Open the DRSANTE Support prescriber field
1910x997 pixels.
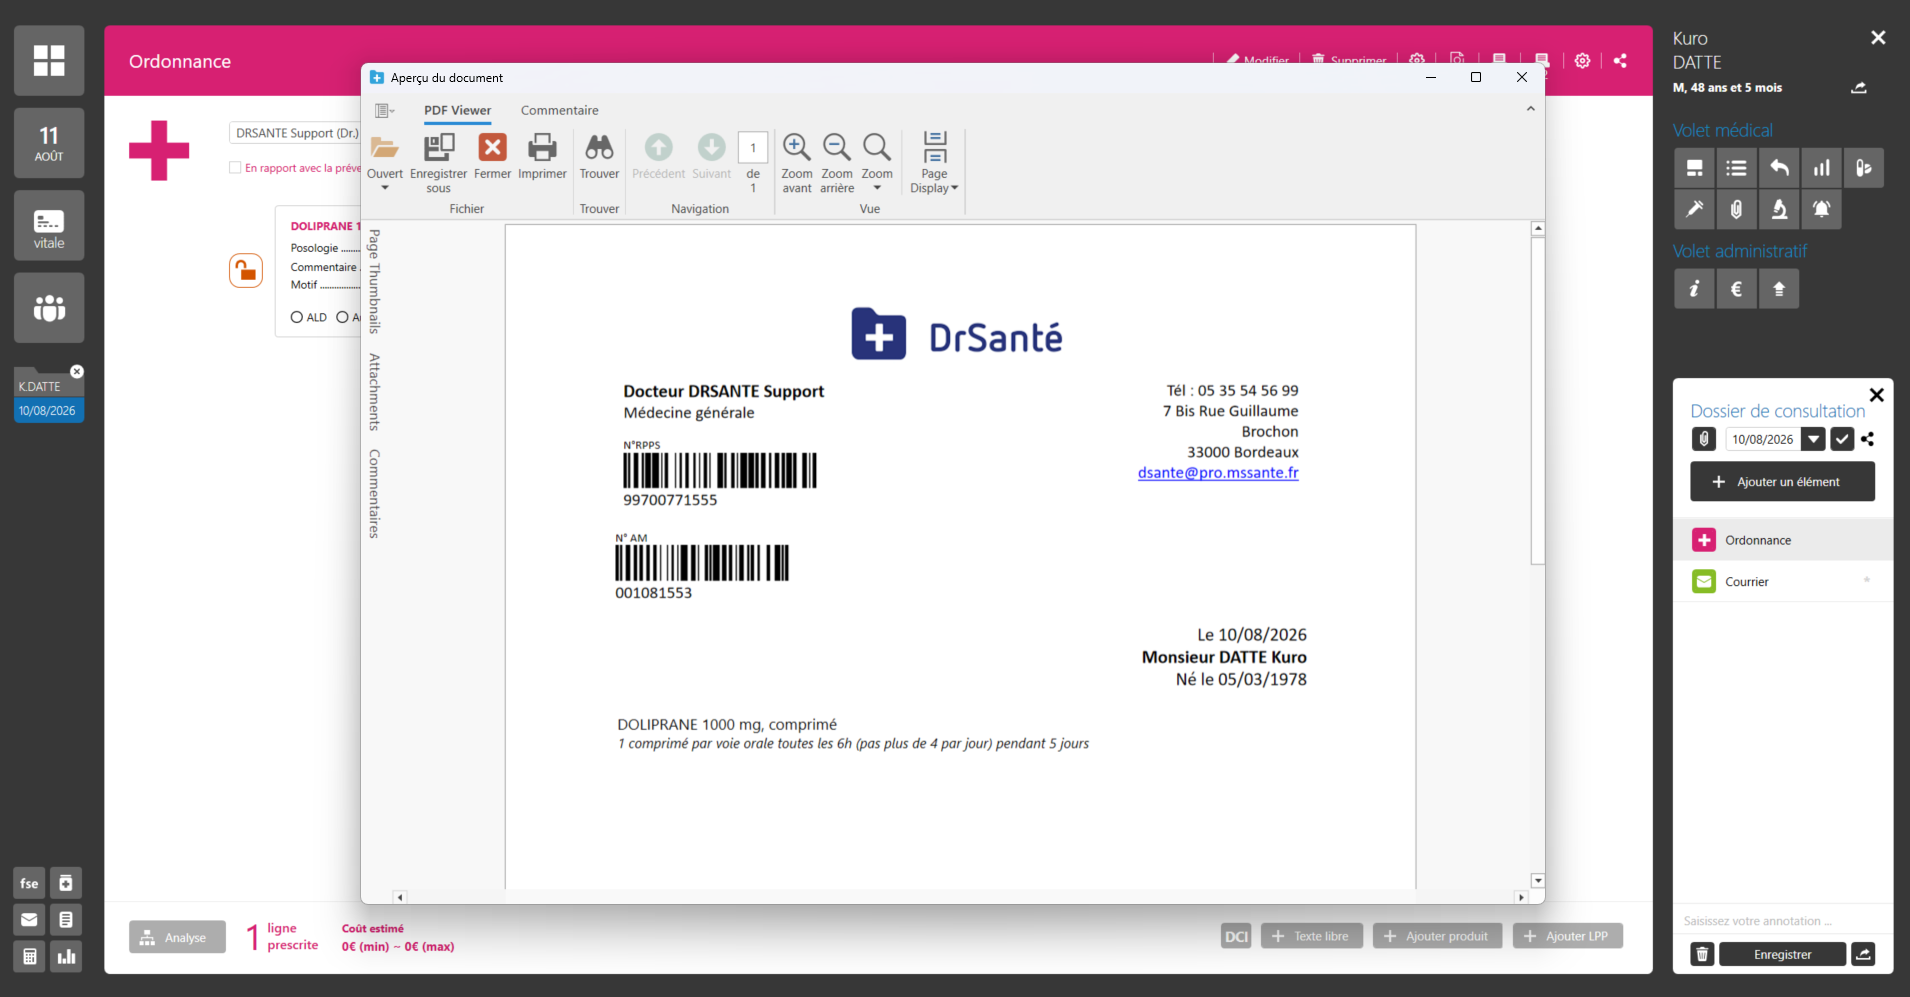tap(295, 133)
